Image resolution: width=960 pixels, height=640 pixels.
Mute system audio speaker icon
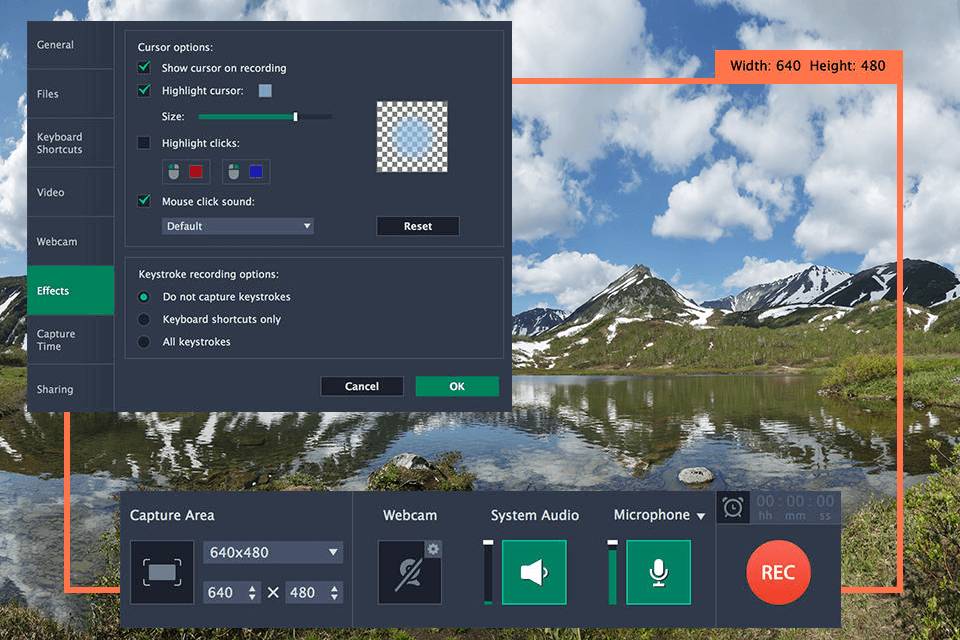pyautogui.click(x=534, y=572)
